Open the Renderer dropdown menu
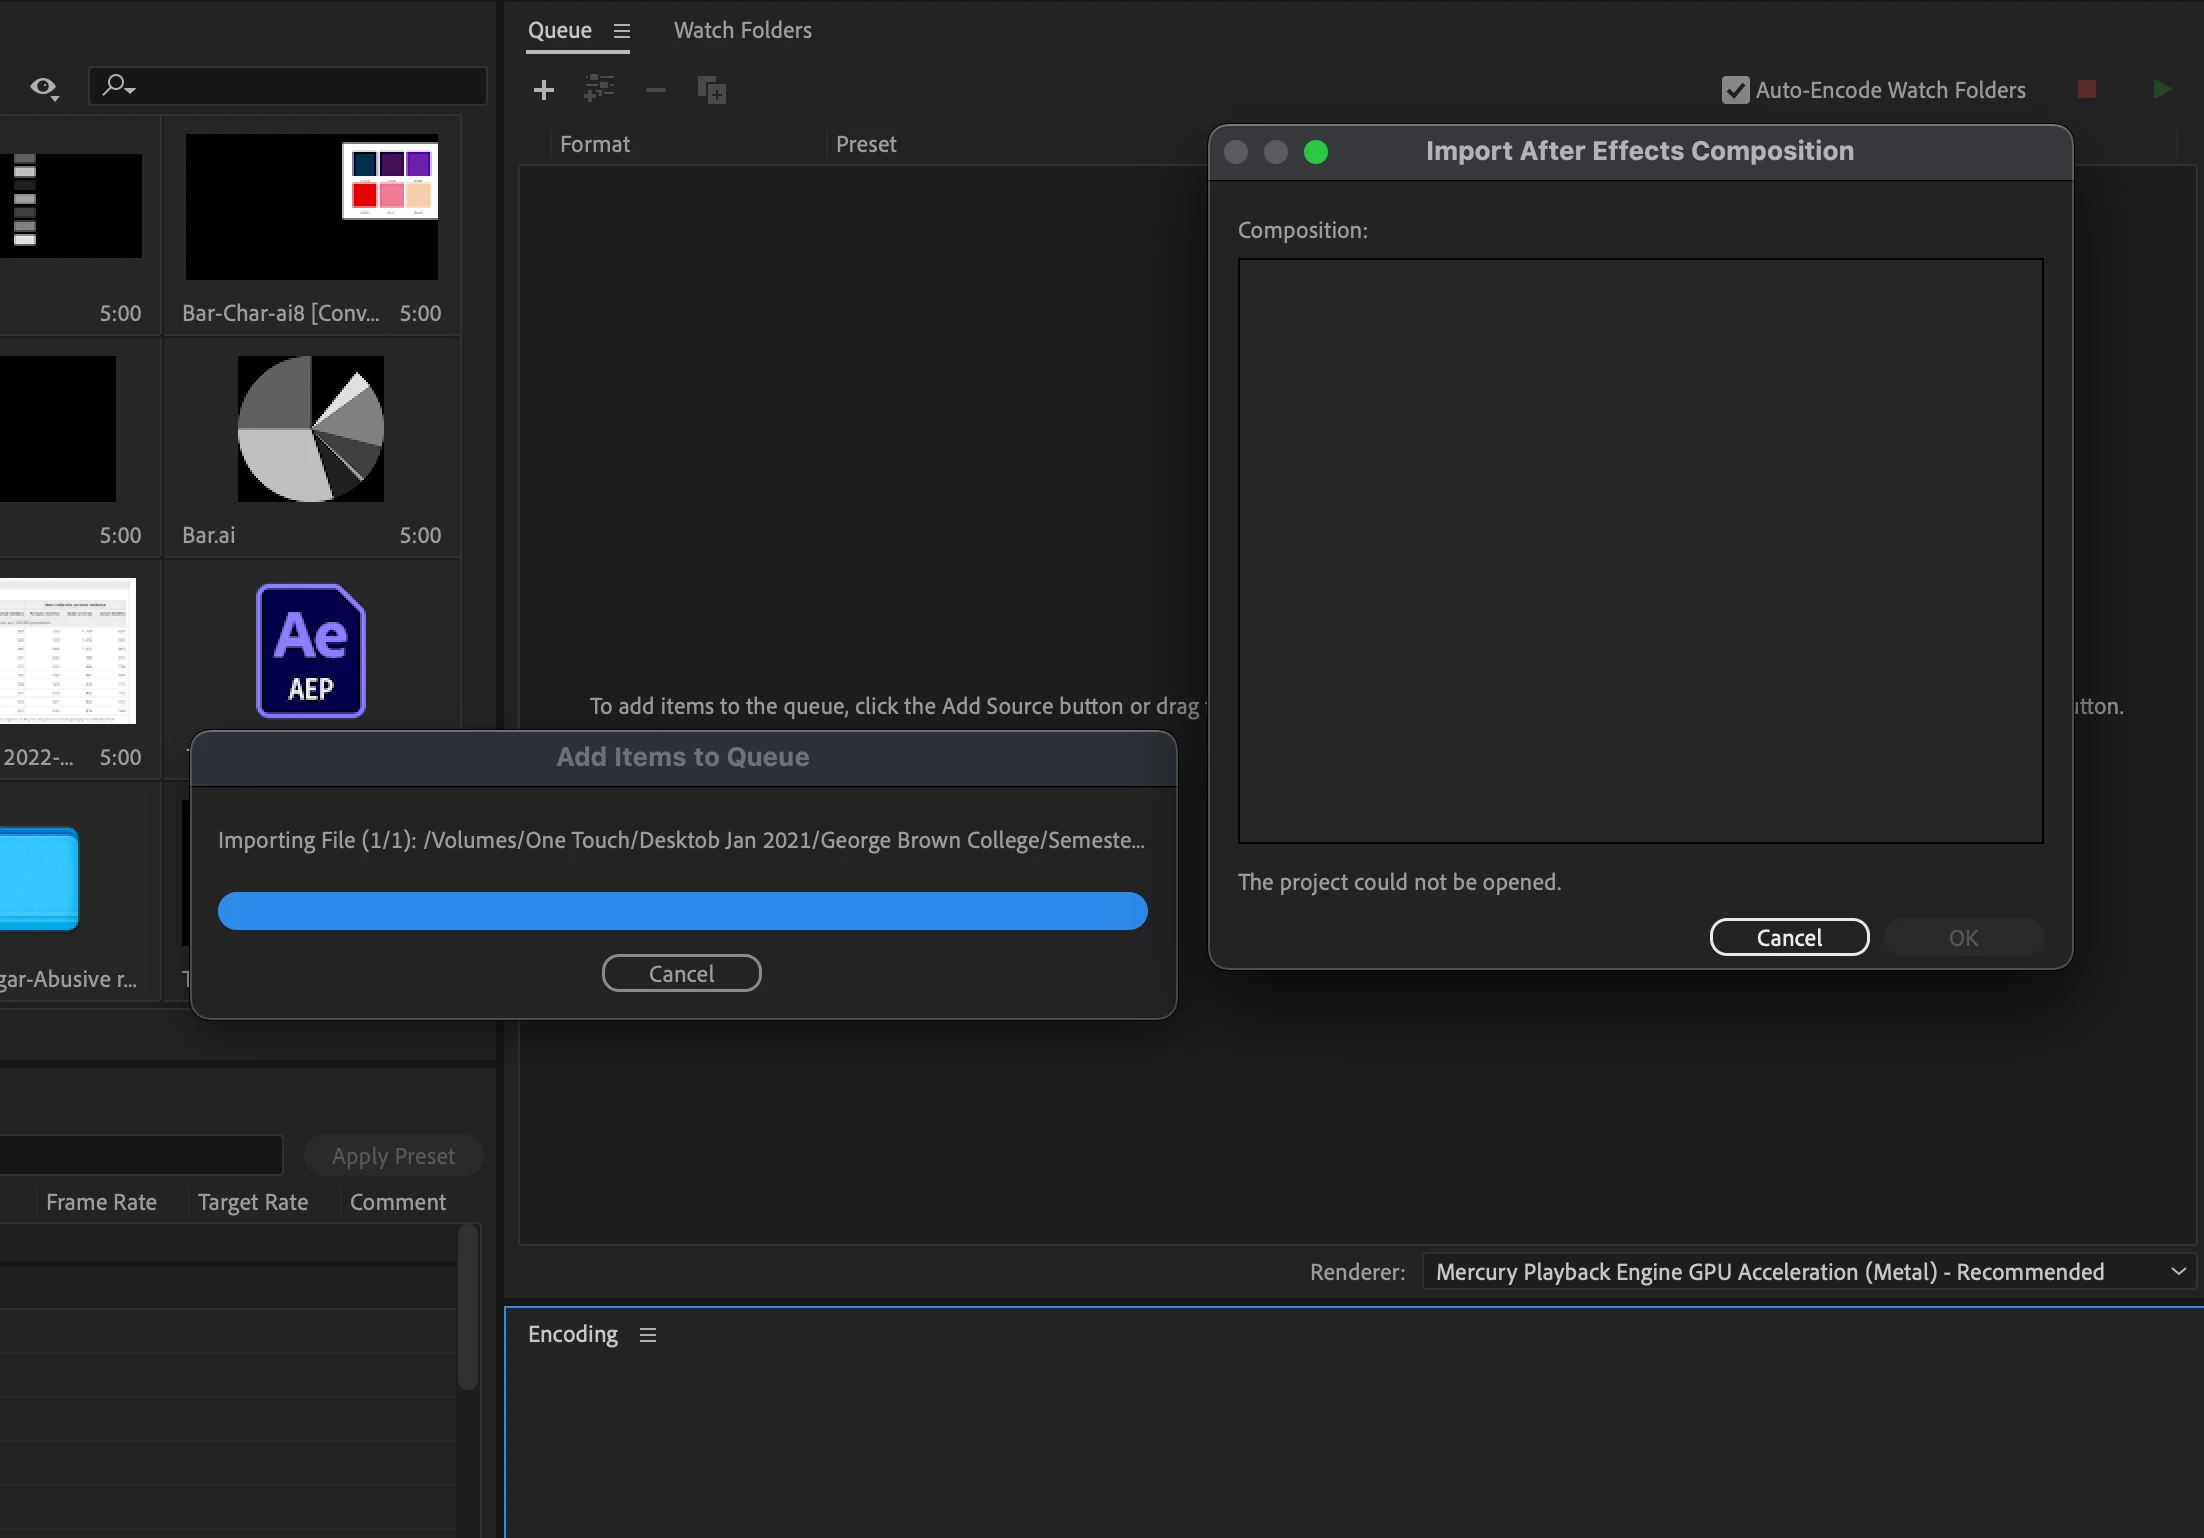This screenshot has height=1538, width=2204. (1808, 1272)
